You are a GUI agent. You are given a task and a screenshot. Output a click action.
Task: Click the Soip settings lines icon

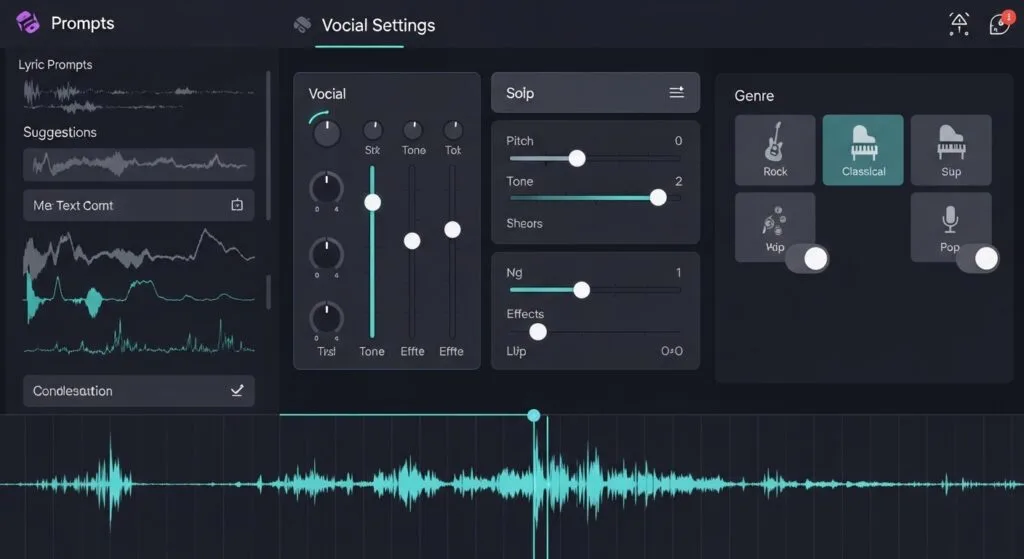(x=677, y=92)
